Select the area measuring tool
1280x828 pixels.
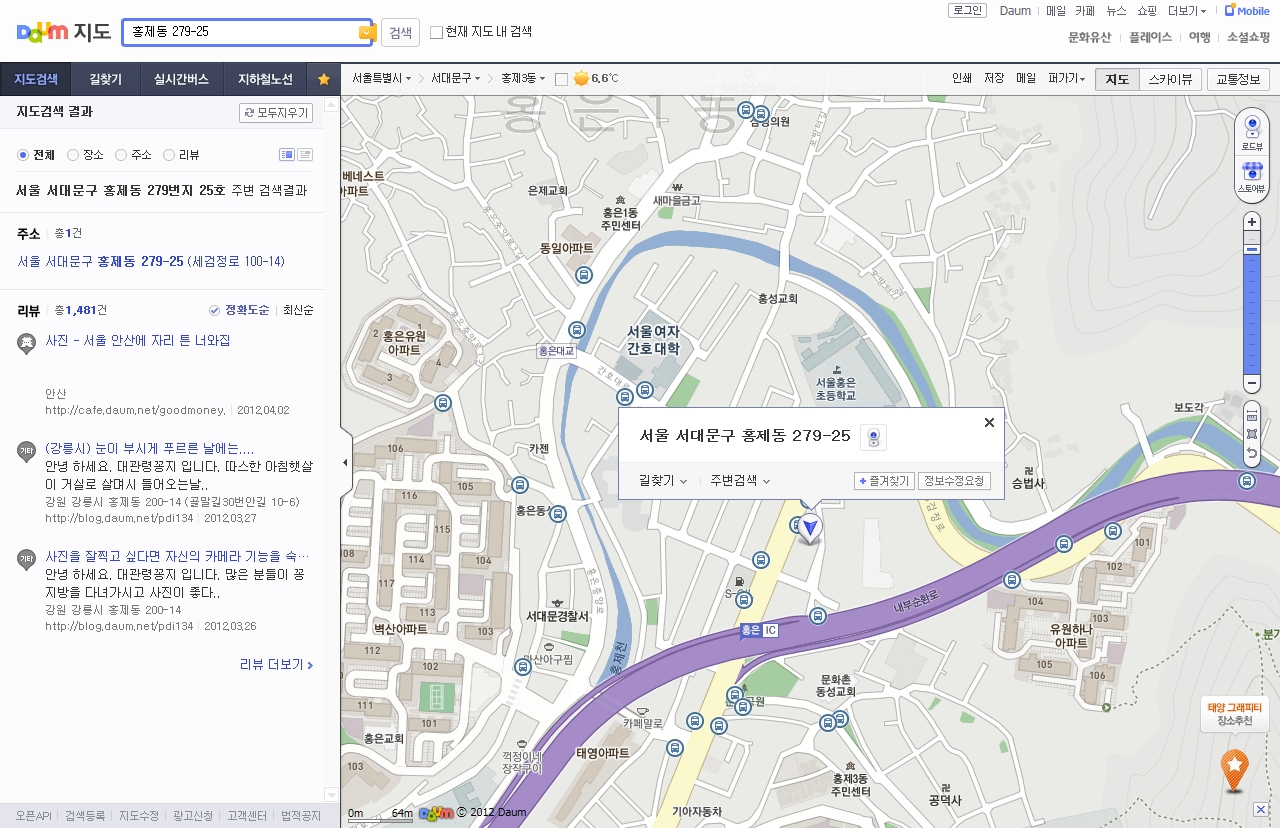point(1251,434)
